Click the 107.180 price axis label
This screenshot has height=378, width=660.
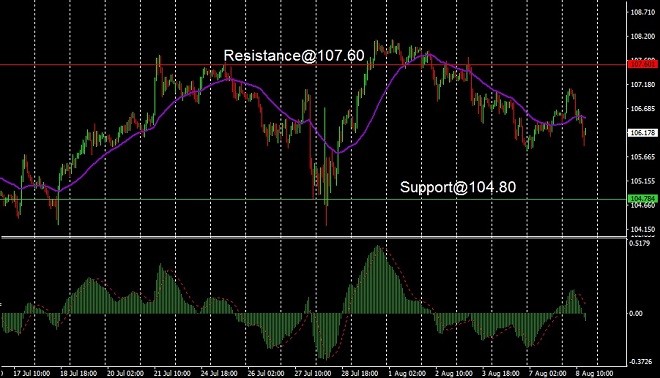(x=642, y=85)
